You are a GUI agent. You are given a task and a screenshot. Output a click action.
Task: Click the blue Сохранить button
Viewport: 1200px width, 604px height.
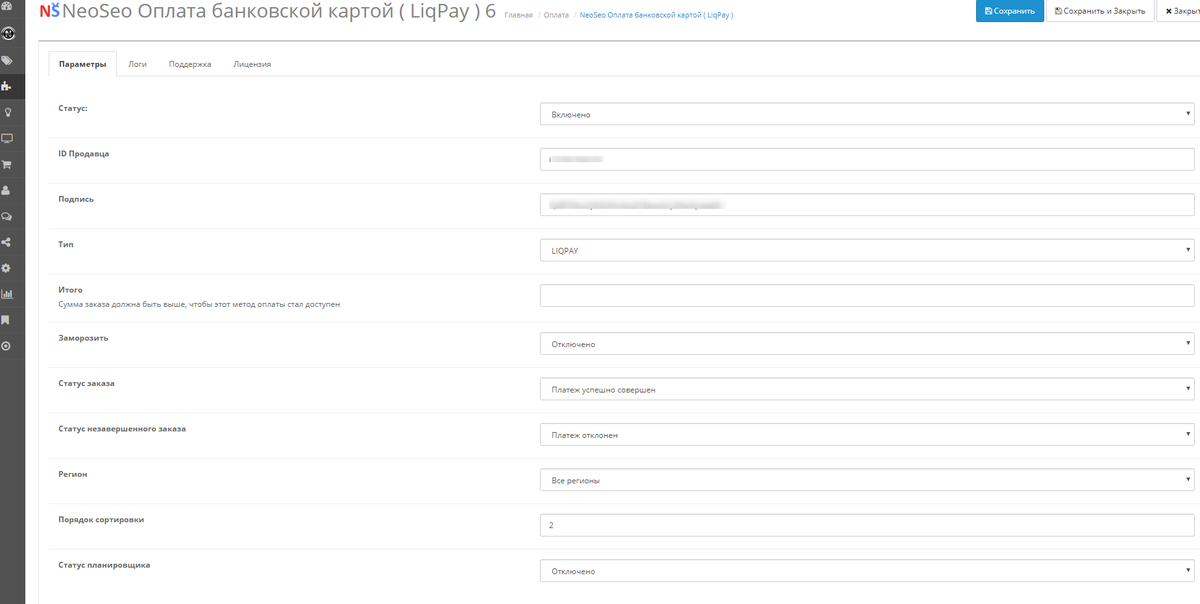1010,11
